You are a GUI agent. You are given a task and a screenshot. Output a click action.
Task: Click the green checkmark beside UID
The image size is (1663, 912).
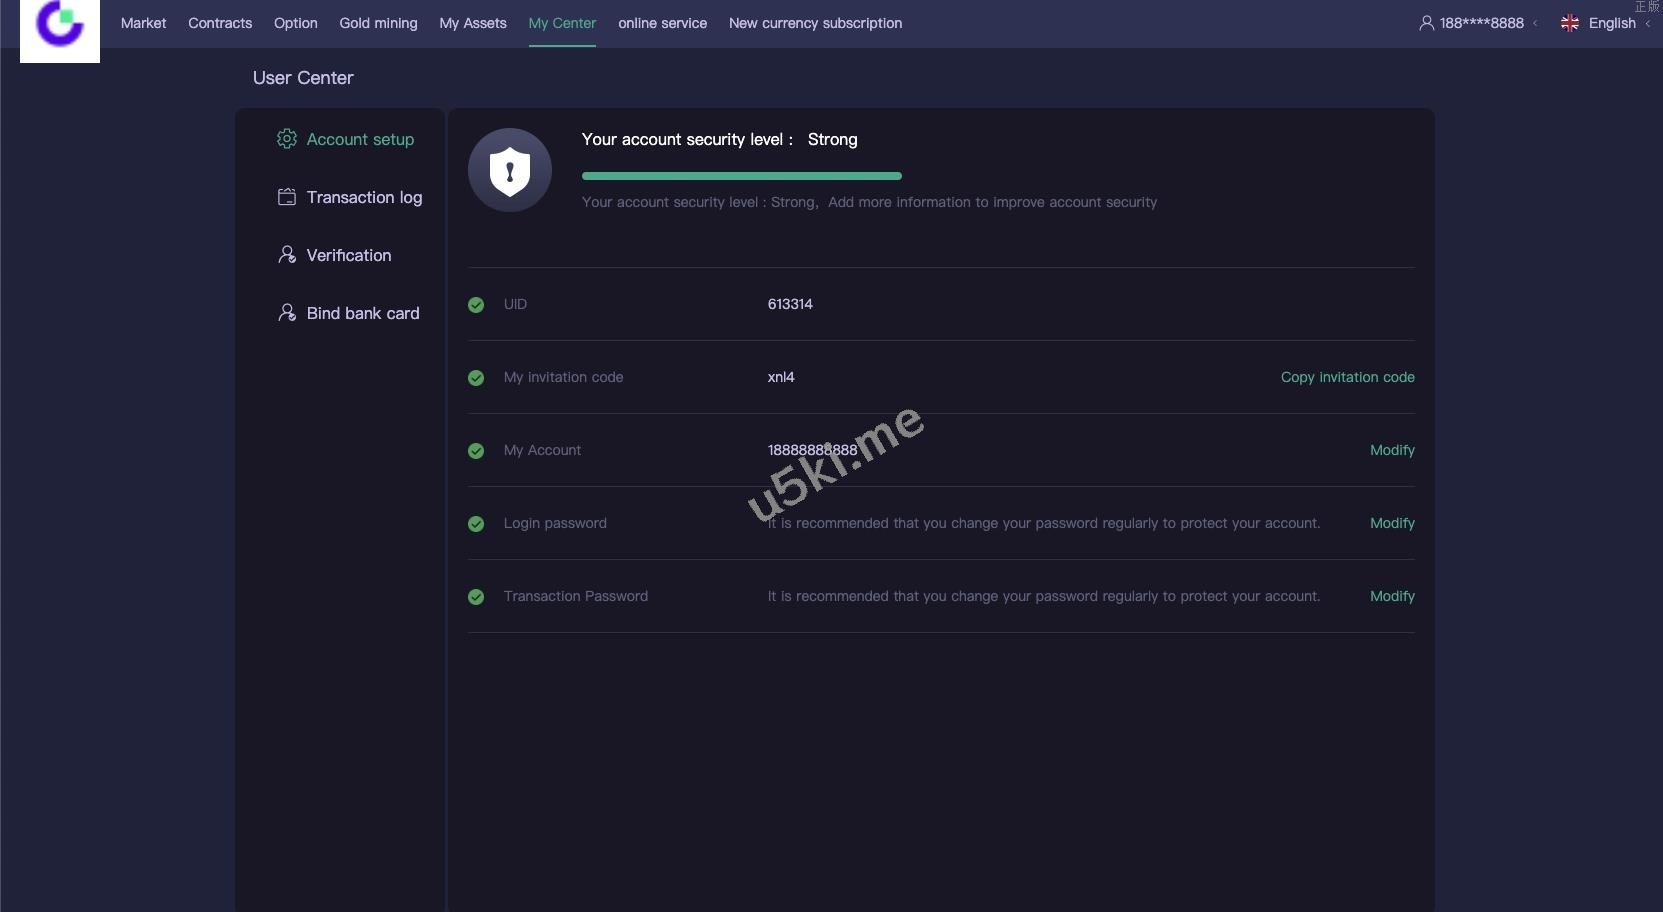(476, 305)
